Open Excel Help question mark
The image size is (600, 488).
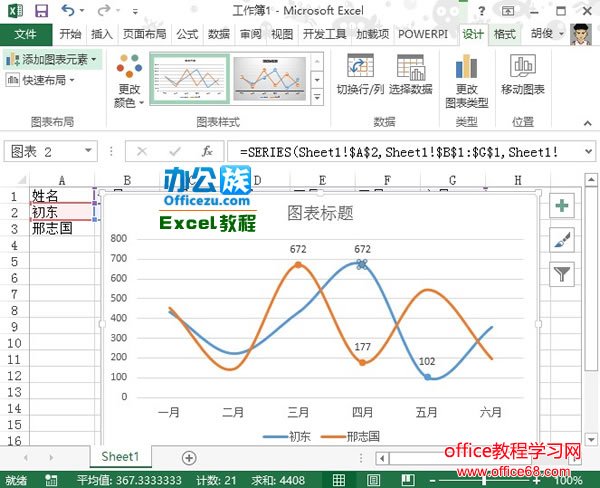(x=481, y=11)
